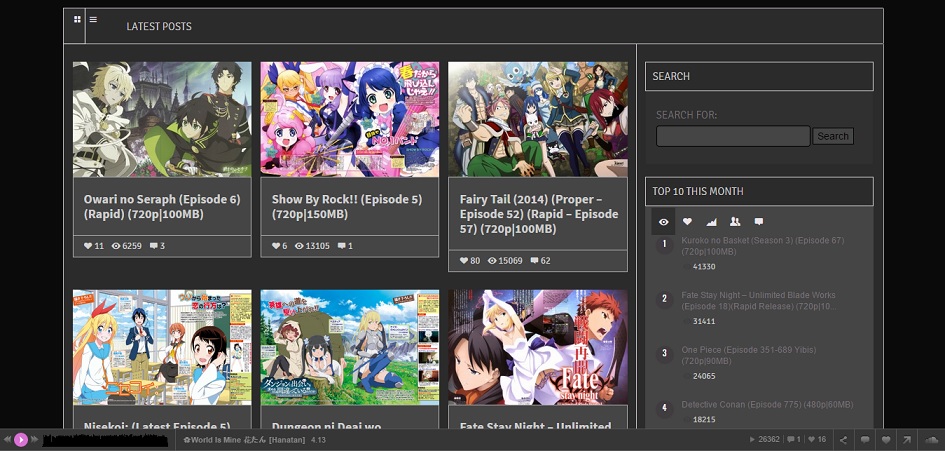Image resolution: width=945 pixels, height=451 pixels.
Task: Open Fairy Tail (2014) Proper title link
Action: pyautogui.click(x=538, y=214)
